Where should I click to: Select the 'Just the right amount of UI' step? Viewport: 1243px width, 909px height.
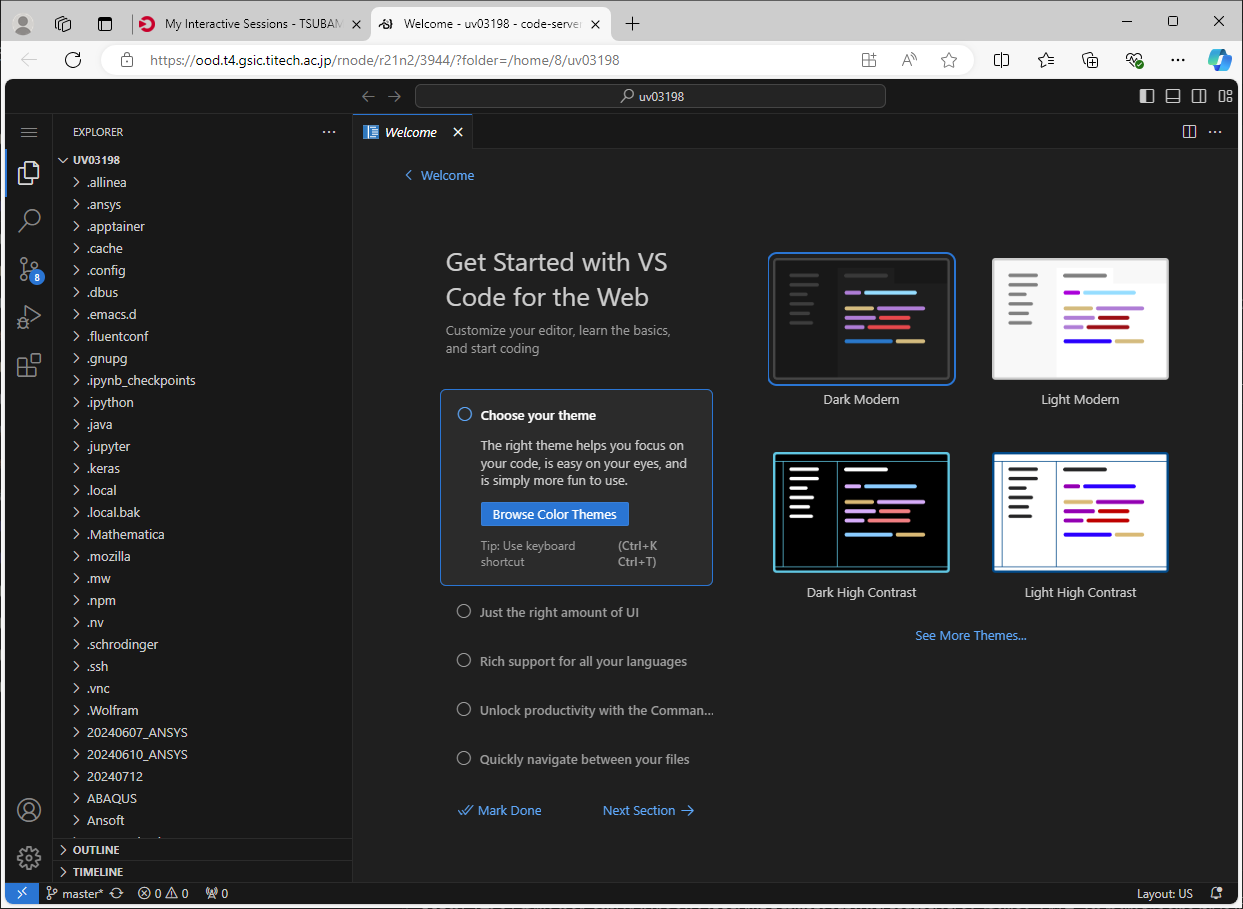pyautogui.click(x=558, y=612)
